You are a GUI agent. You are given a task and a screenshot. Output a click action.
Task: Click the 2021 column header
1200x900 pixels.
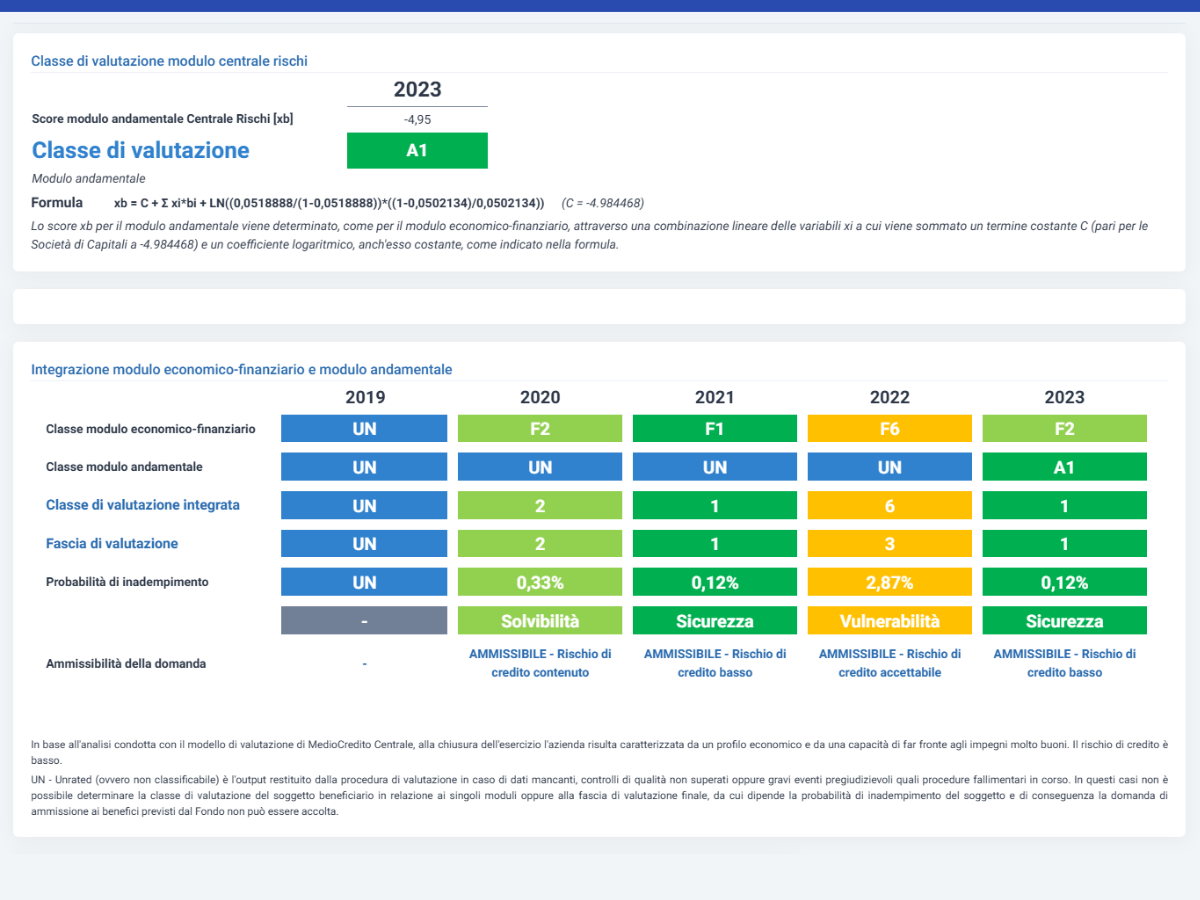click(x=715, y=397)
